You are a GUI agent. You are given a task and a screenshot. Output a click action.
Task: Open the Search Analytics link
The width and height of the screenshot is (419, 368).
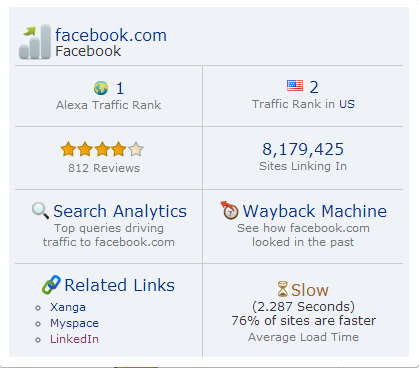click(120, 211)
